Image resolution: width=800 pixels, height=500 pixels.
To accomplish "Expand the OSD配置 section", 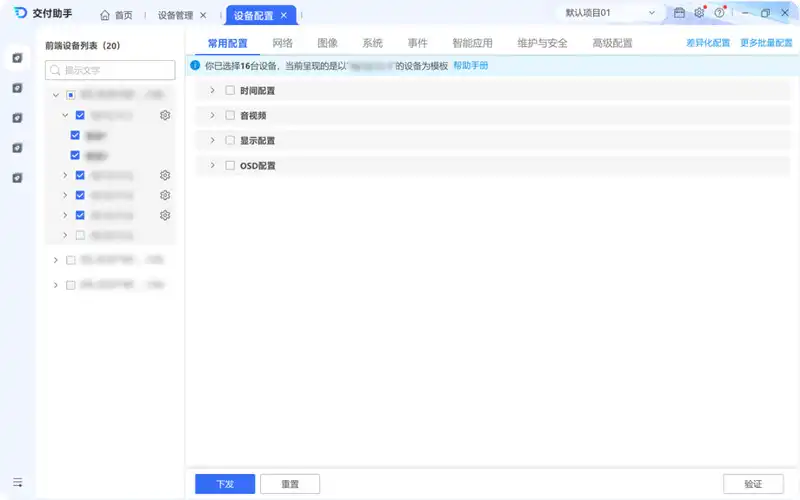I will (x=213, y=165).
